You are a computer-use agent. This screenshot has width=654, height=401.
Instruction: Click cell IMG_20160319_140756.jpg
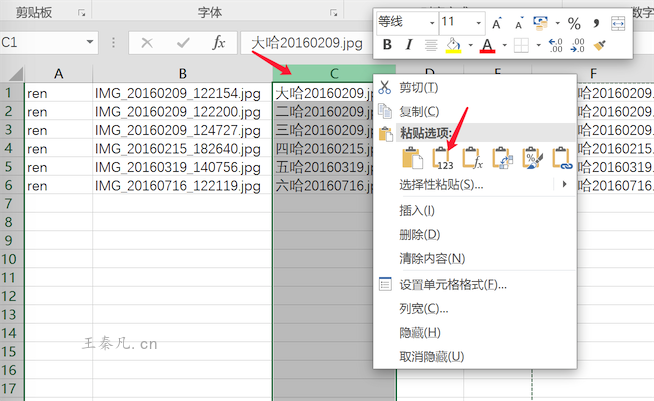pos(182,167)
